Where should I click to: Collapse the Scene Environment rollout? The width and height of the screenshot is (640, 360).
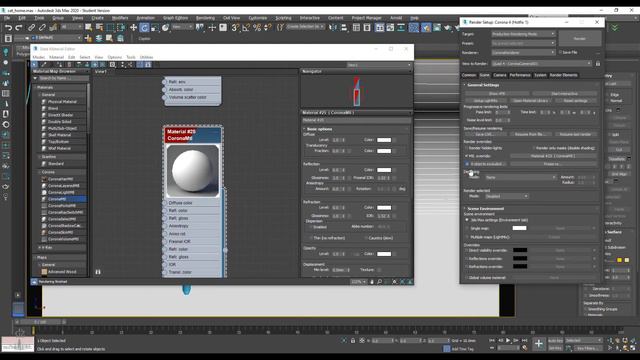485,209
